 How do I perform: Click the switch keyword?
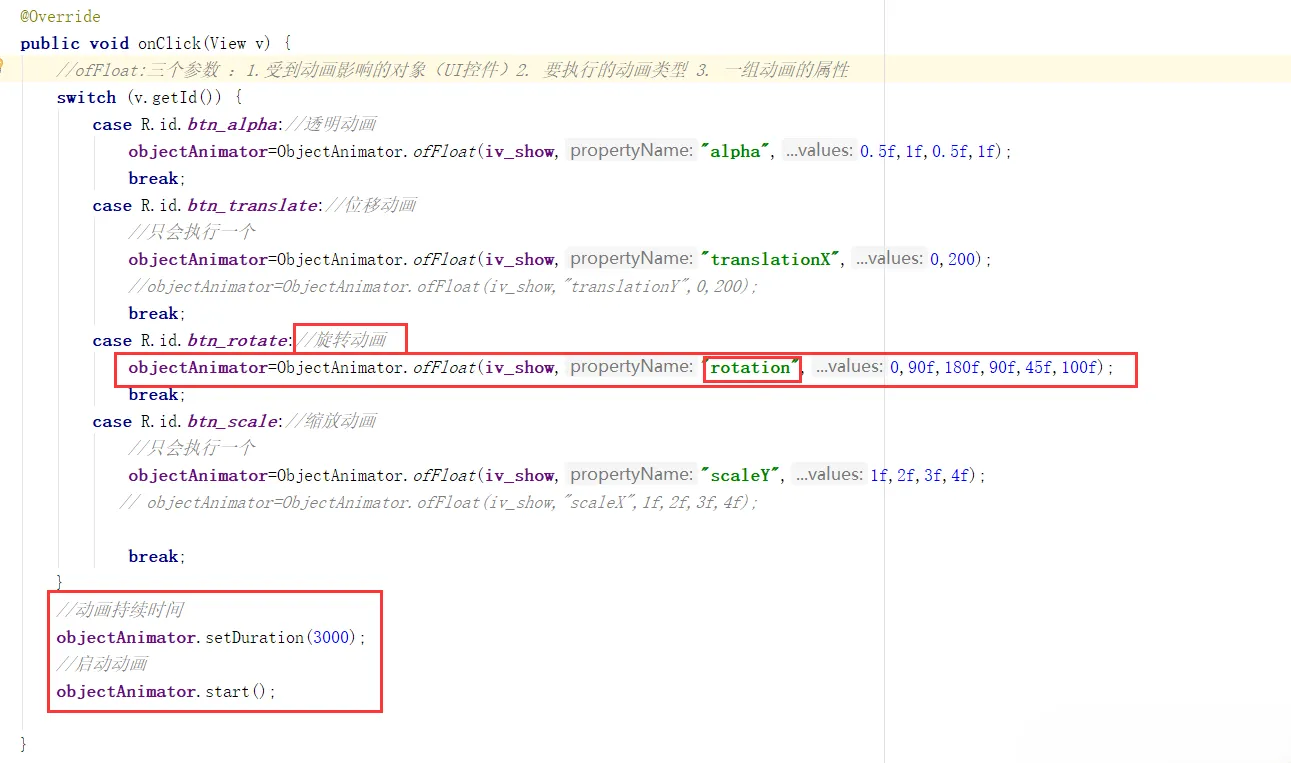pyautogui.click(x=86, y=97)
